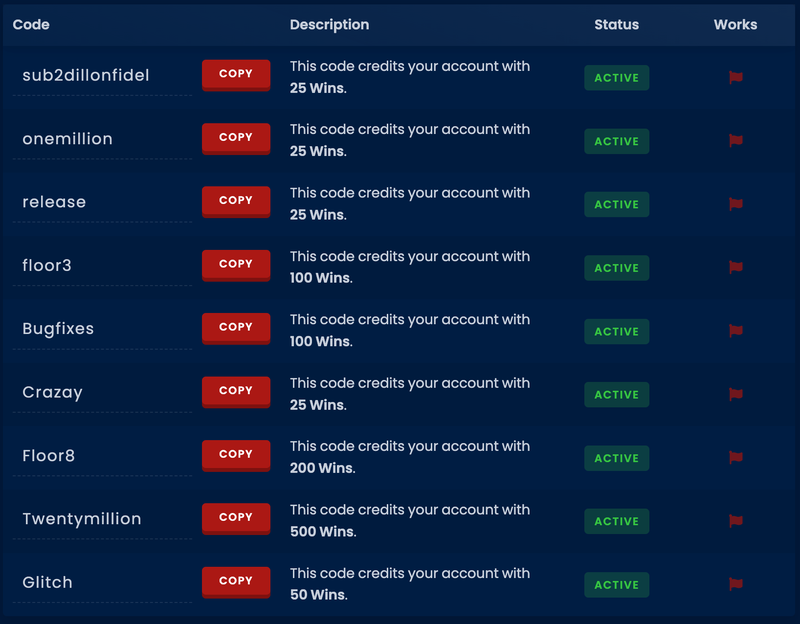Click the Description column header
Image resolution: width=800 pixels, height=624 pixels.
tap(330, 24)
